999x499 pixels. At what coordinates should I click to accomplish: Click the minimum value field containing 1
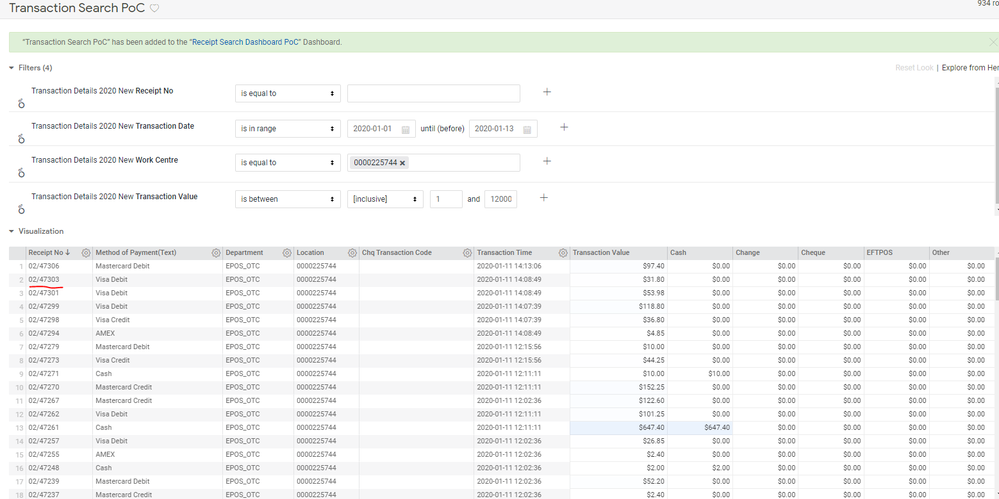(x=446, y=199)
